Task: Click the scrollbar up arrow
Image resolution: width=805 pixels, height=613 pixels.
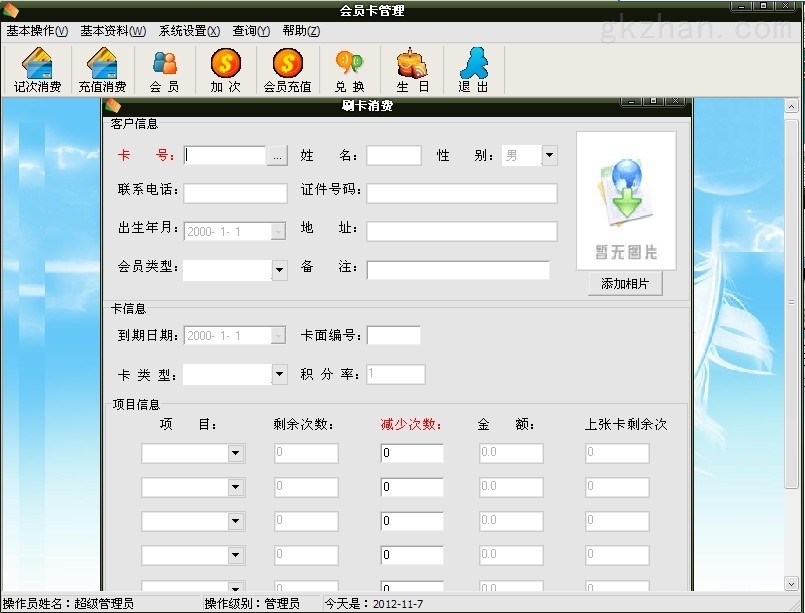Action: [x=791, y=106]
